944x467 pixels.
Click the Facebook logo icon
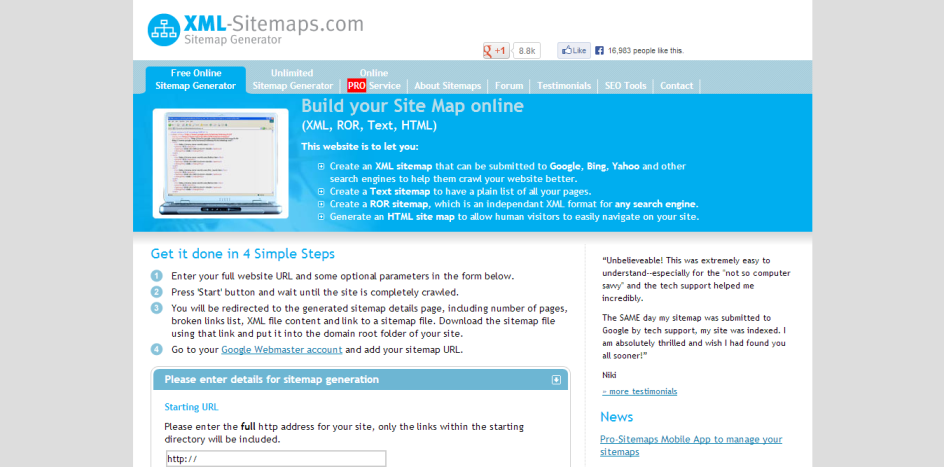600,51
